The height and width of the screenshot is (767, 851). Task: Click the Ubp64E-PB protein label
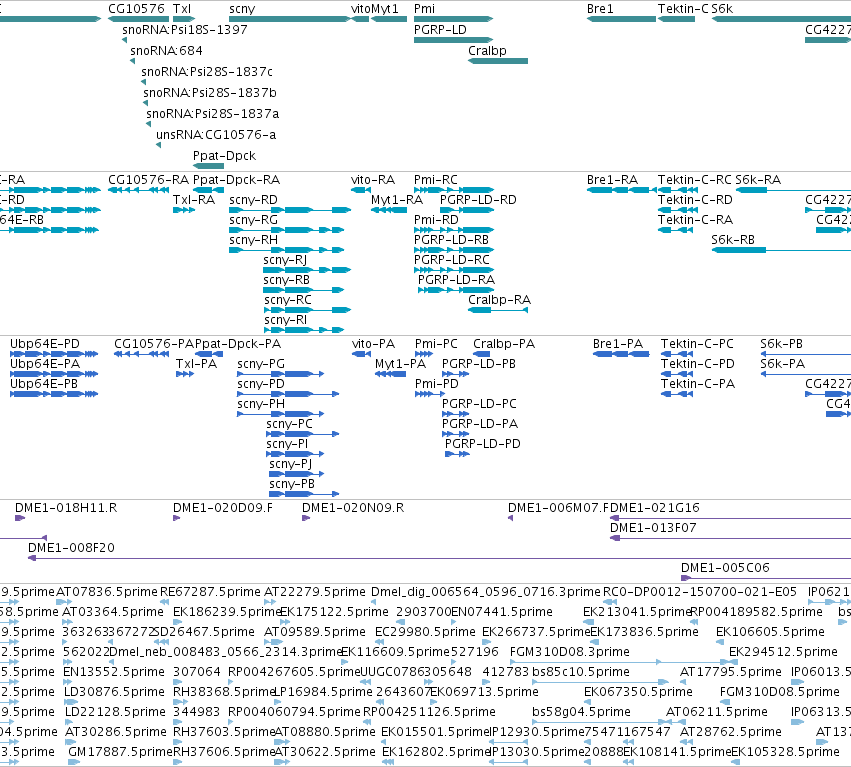pyautogui.click(x=44, y=384)
